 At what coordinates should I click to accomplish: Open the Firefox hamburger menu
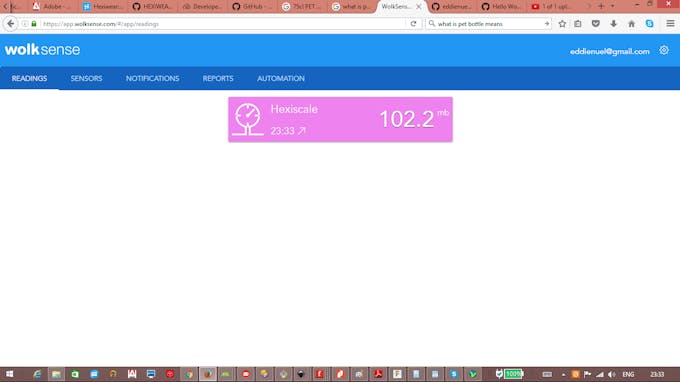670,24
